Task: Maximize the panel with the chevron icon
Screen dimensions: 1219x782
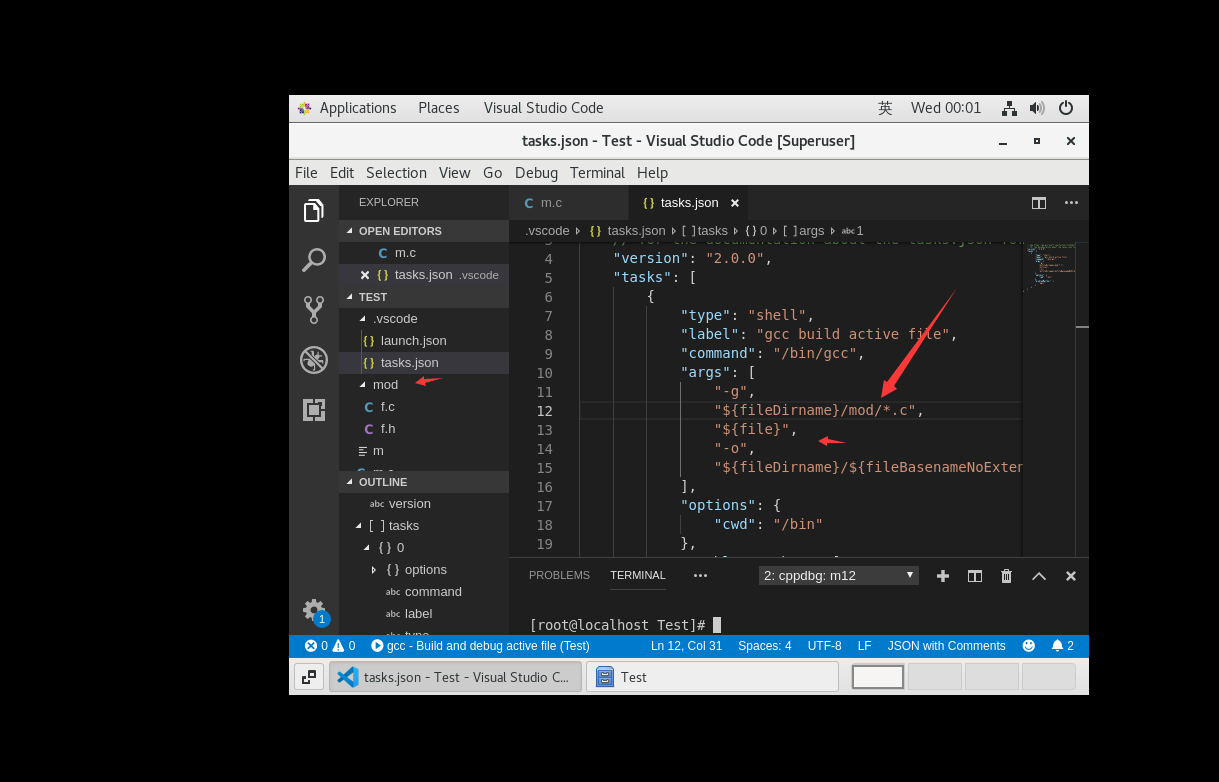Action: pos(1038,576)
